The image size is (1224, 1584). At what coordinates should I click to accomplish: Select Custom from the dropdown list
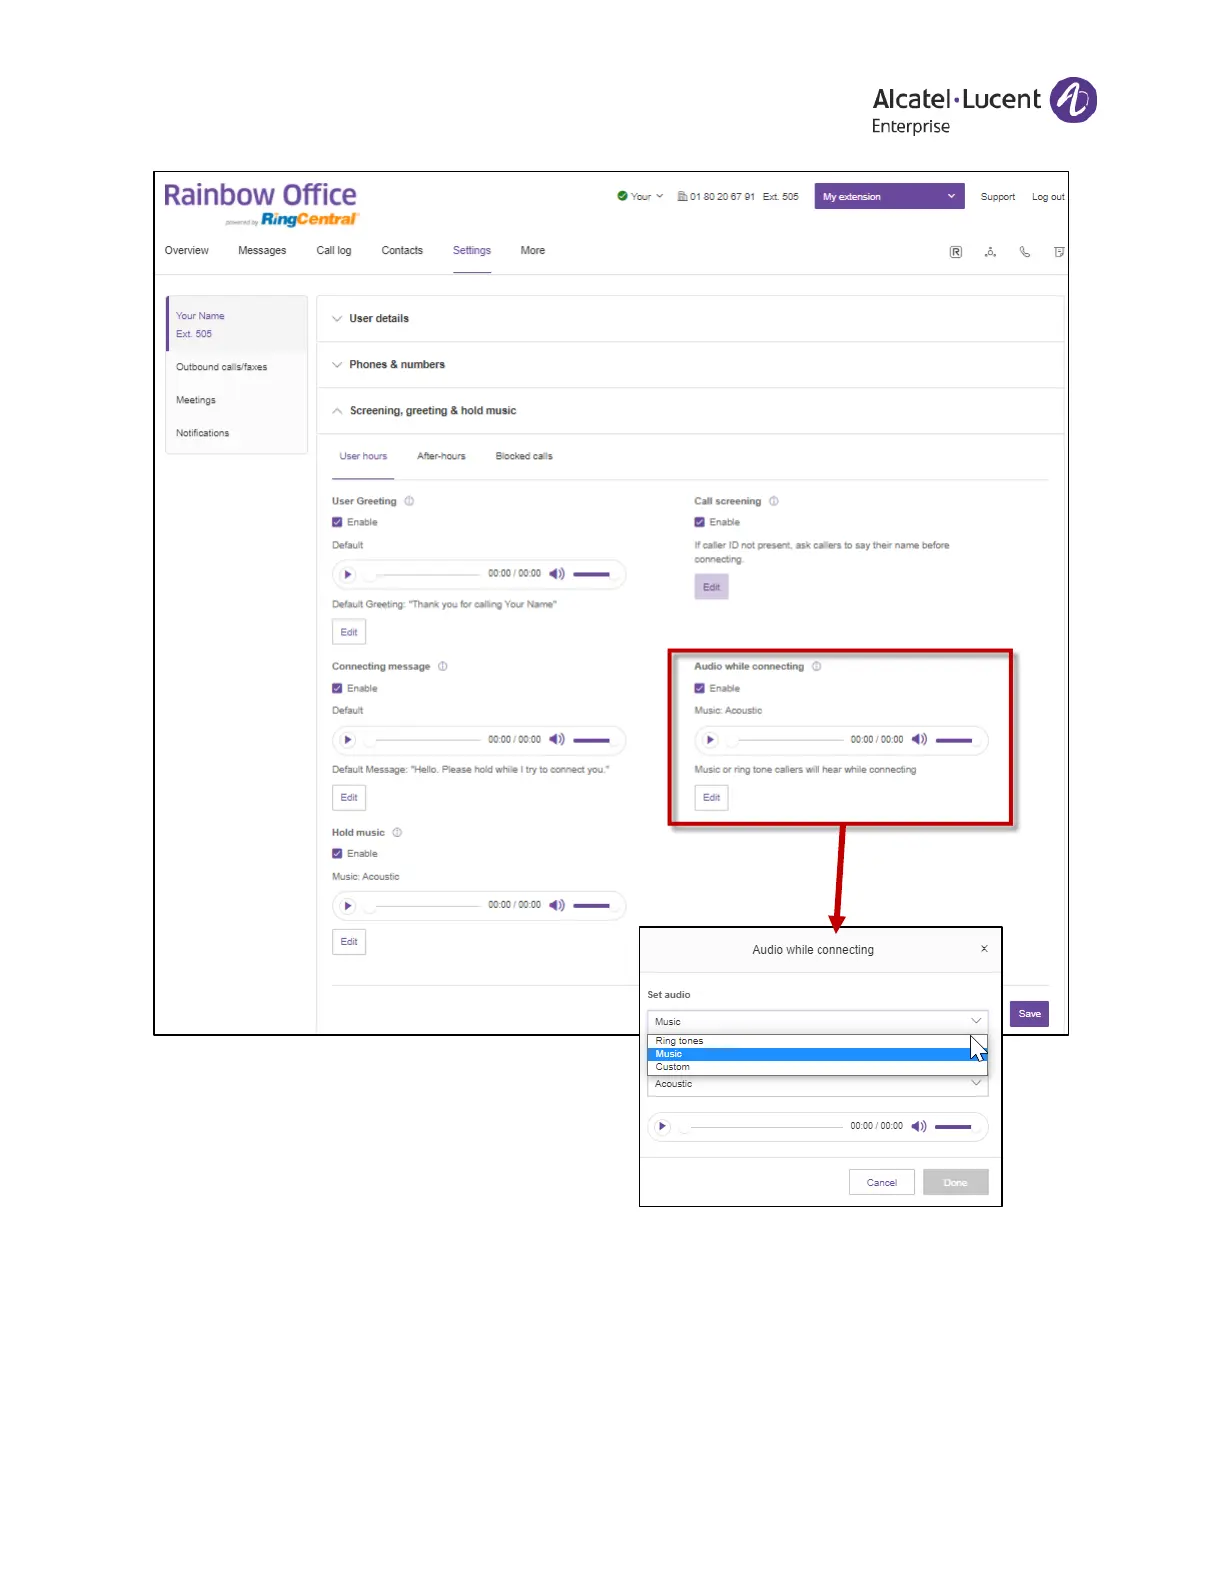point(817,1067)
